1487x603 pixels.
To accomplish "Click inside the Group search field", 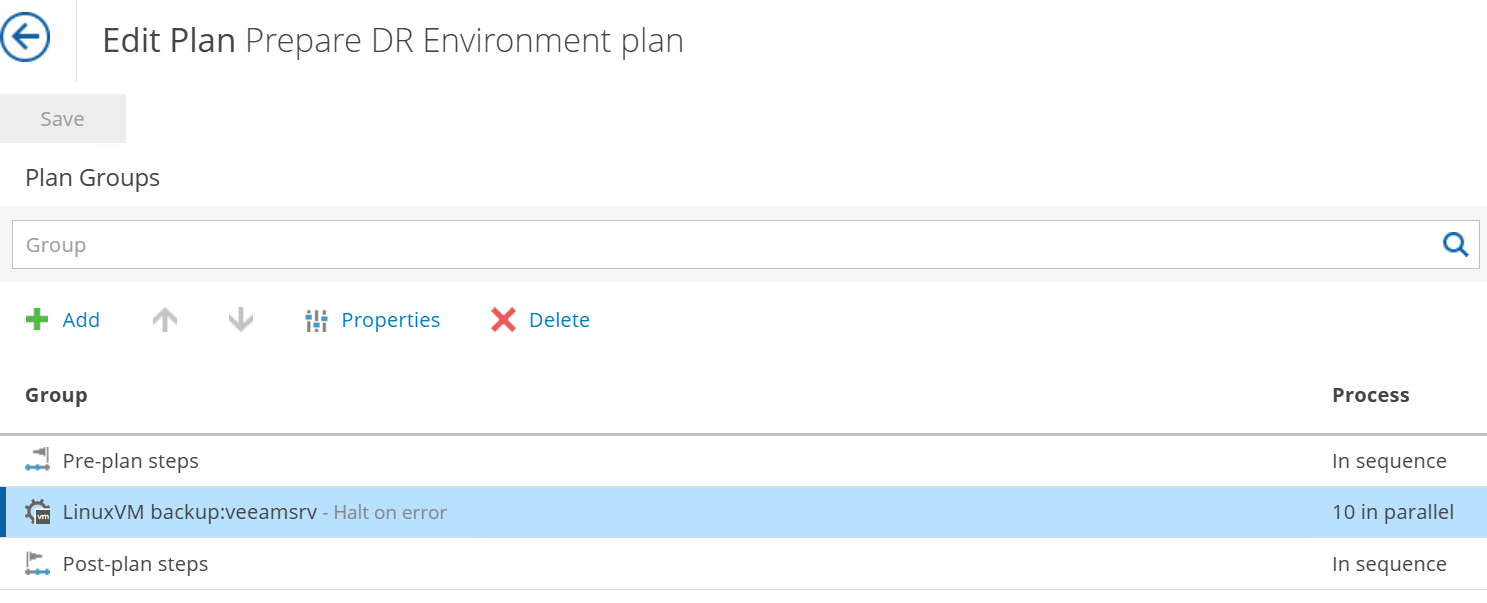I will [x=400, y=243].
